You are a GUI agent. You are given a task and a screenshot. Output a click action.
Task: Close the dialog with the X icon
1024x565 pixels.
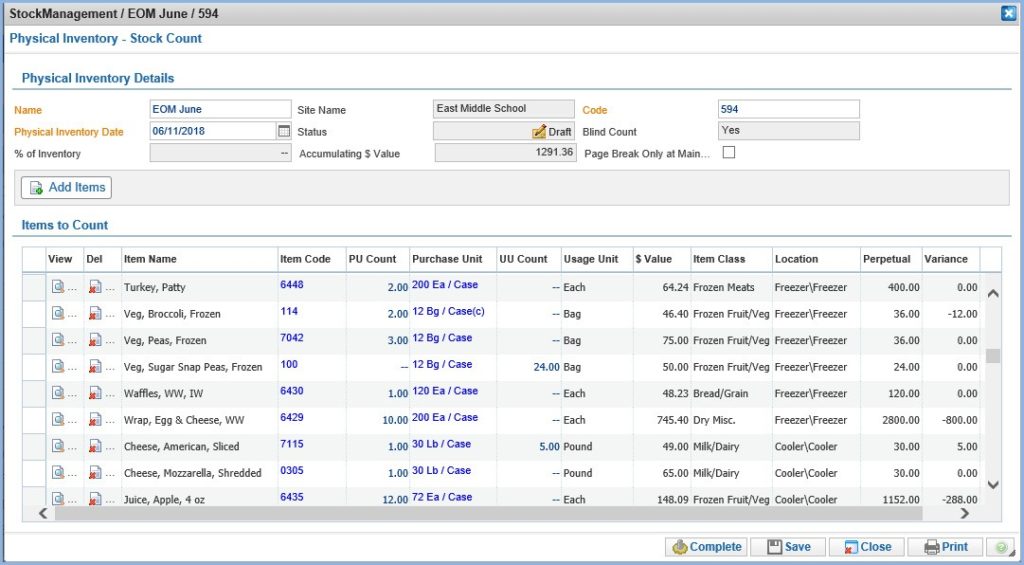(x=1008, y=13)
